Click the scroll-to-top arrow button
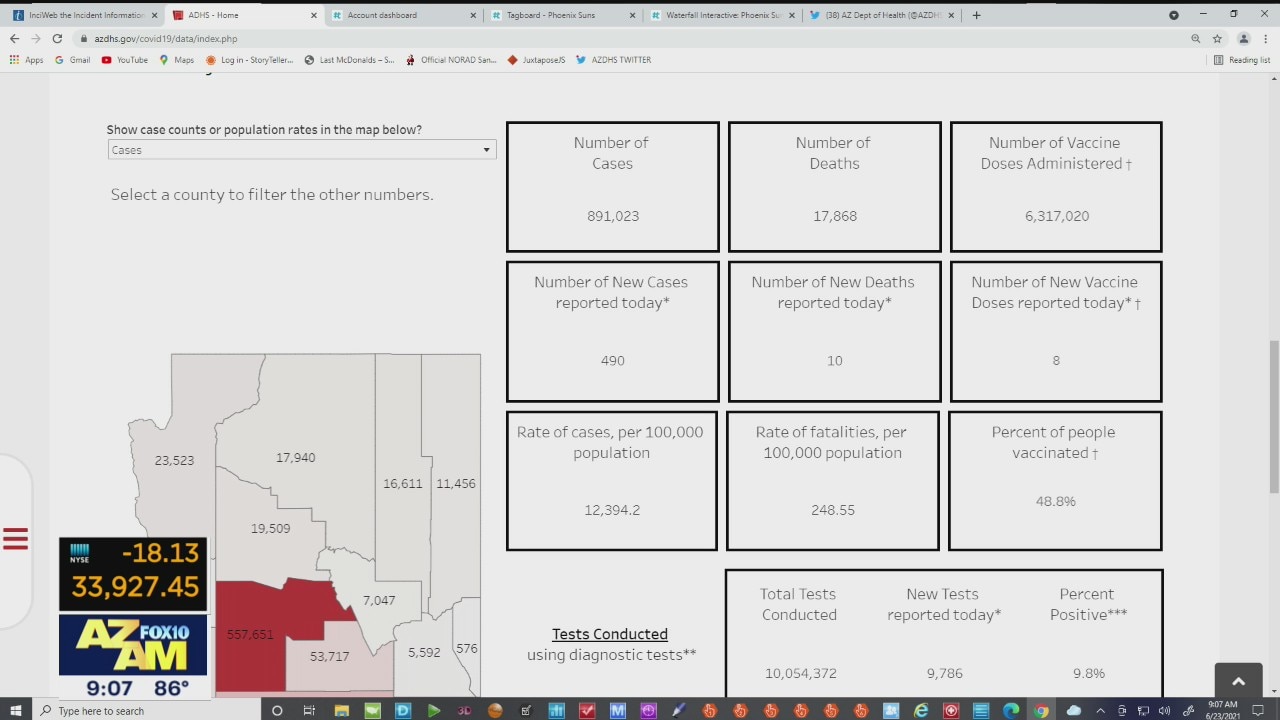The width and height of the screenshot is (1280, 720). (1238, 681)
